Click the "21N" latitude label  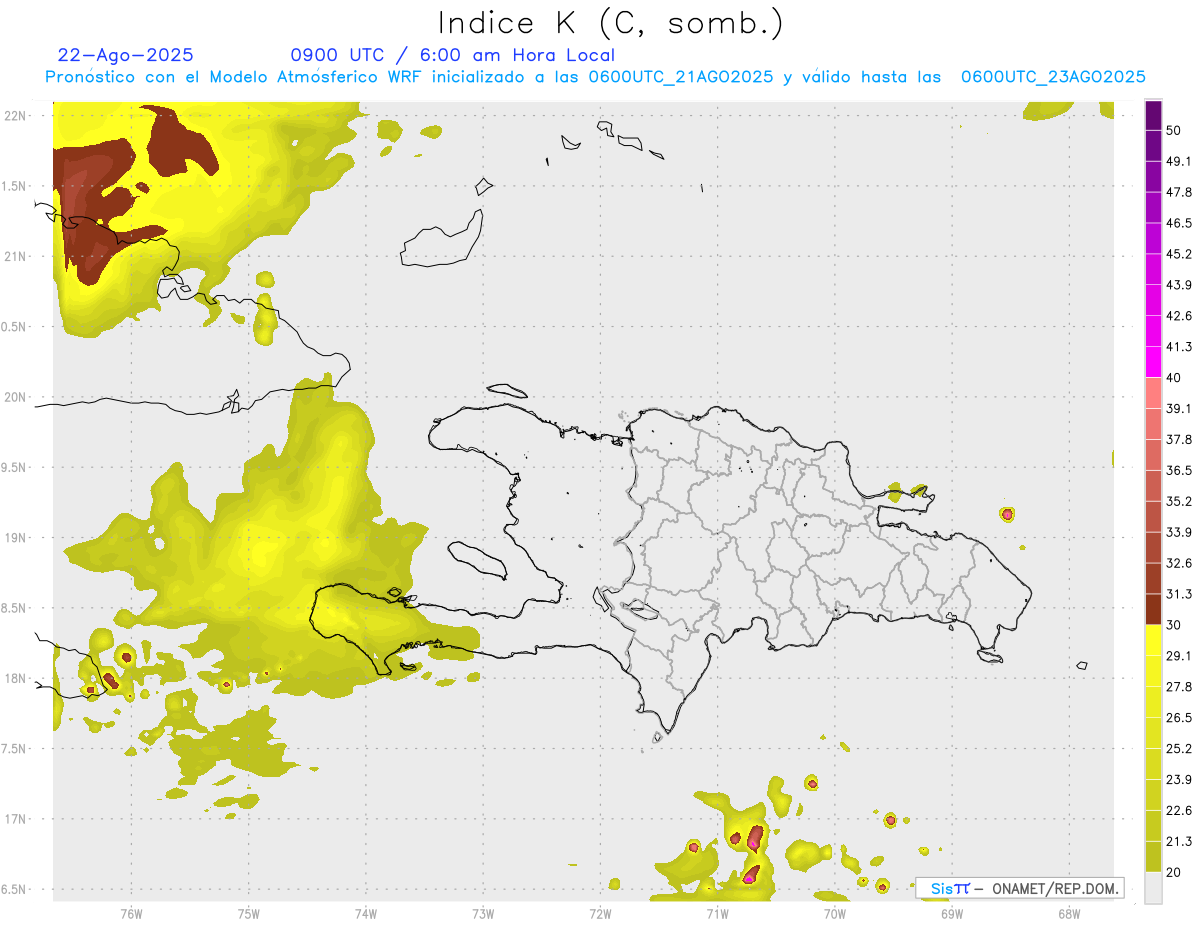click(x=15, y=256)
